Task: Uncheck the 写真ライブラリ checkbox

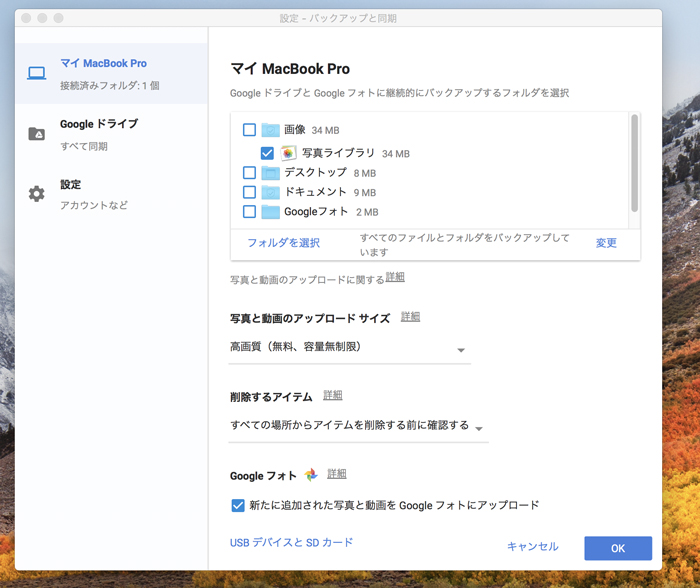Action: coord(267,153)
